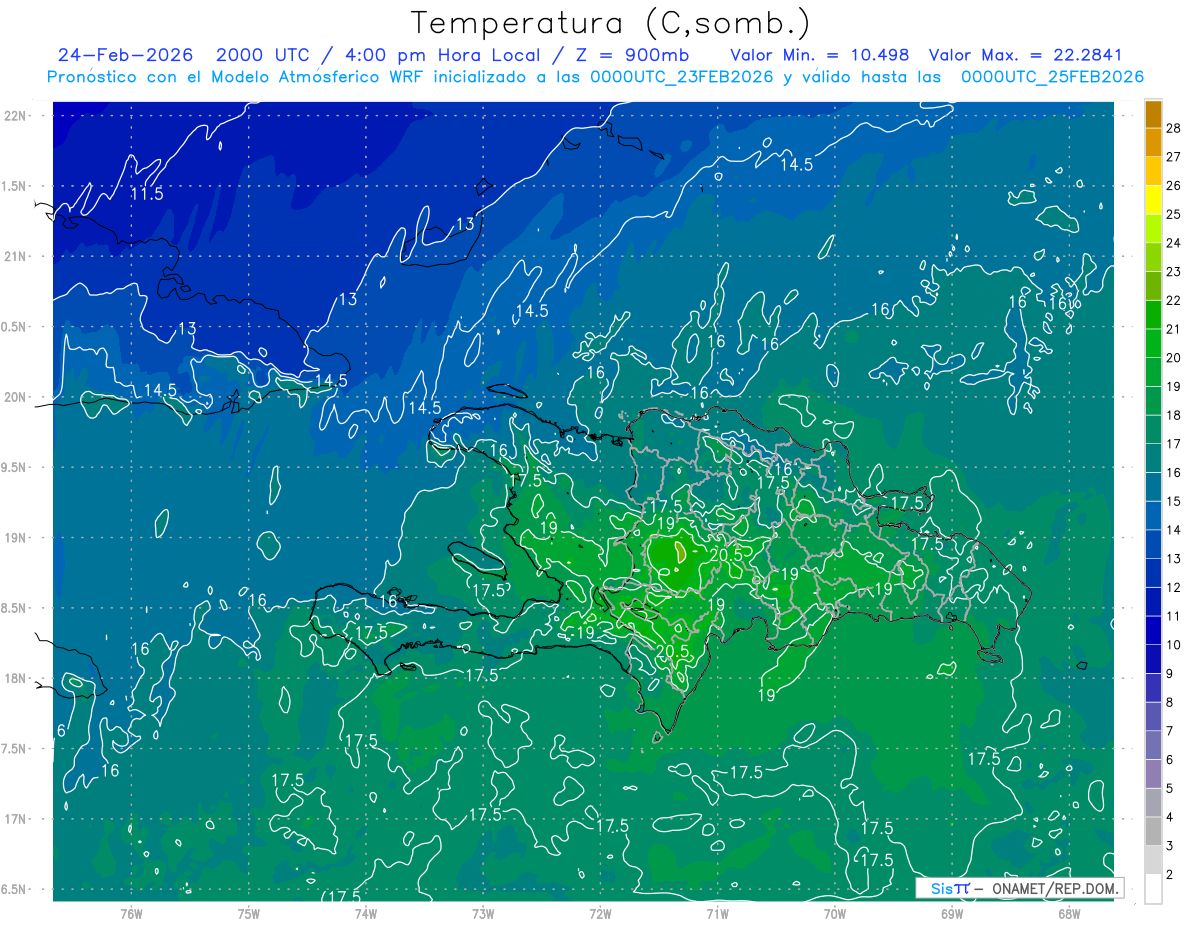
Task: Click the "75W" longitude axis label
Action: coord(249,914)
